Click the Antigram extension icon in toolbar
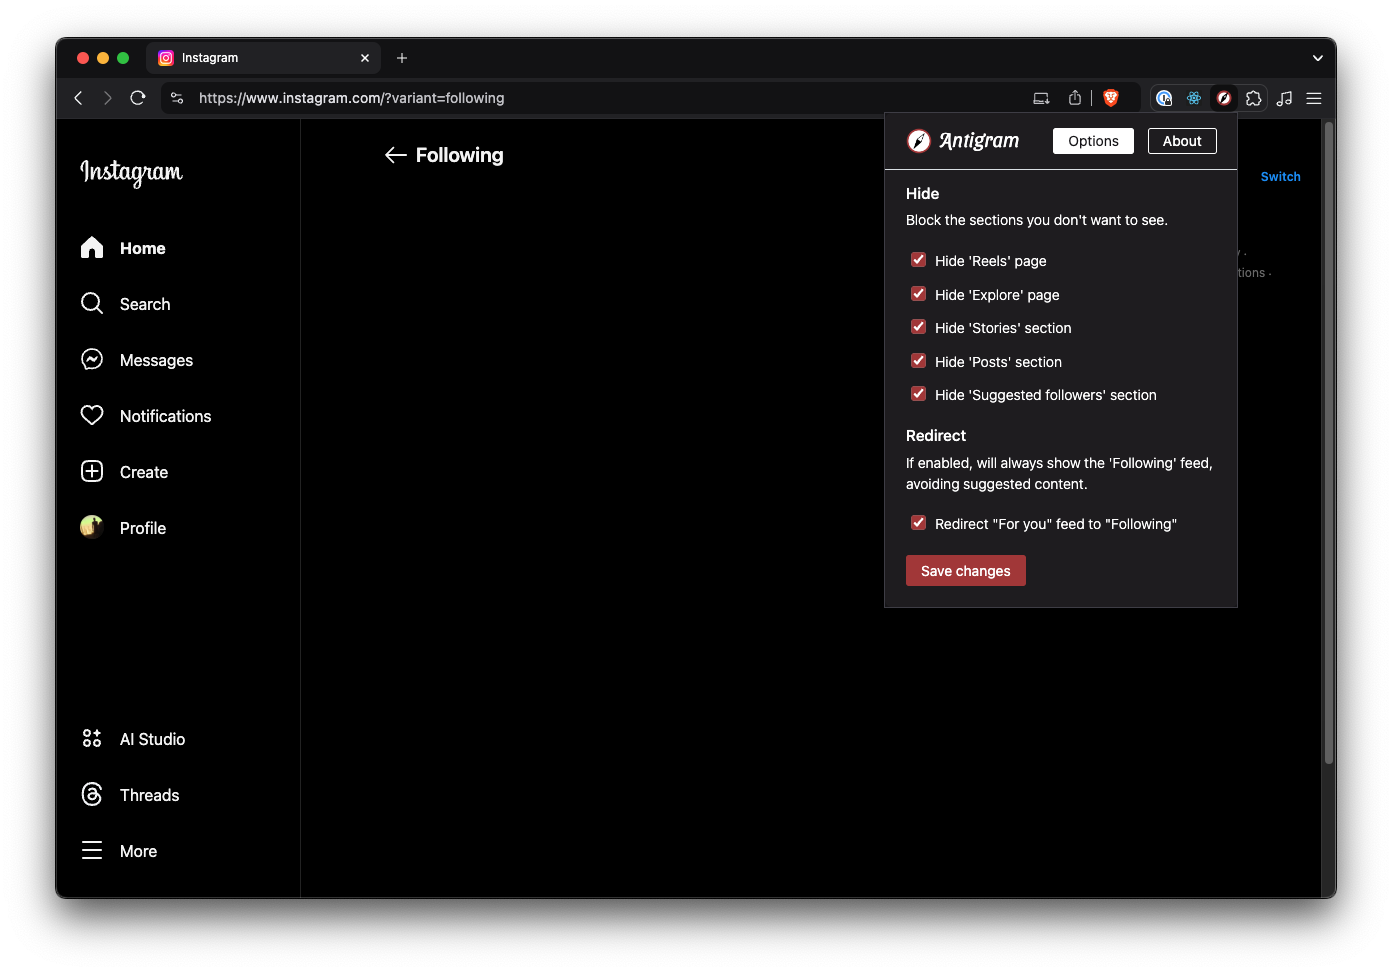 point(1224,98)
